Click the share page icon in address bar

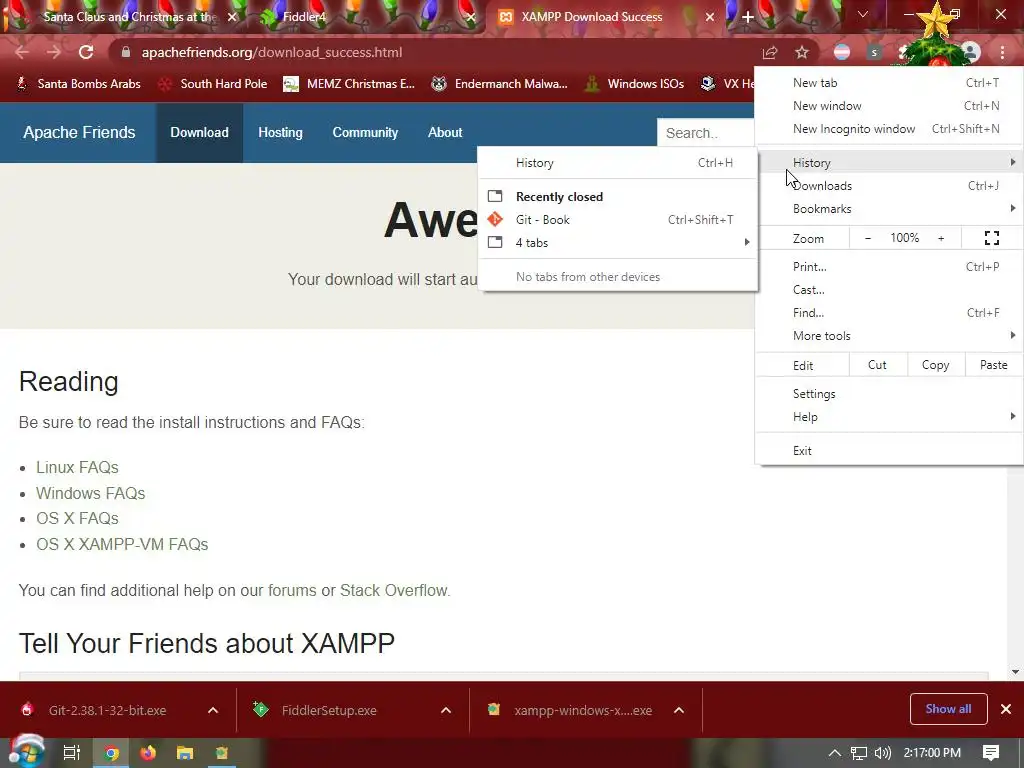(770, 52)
